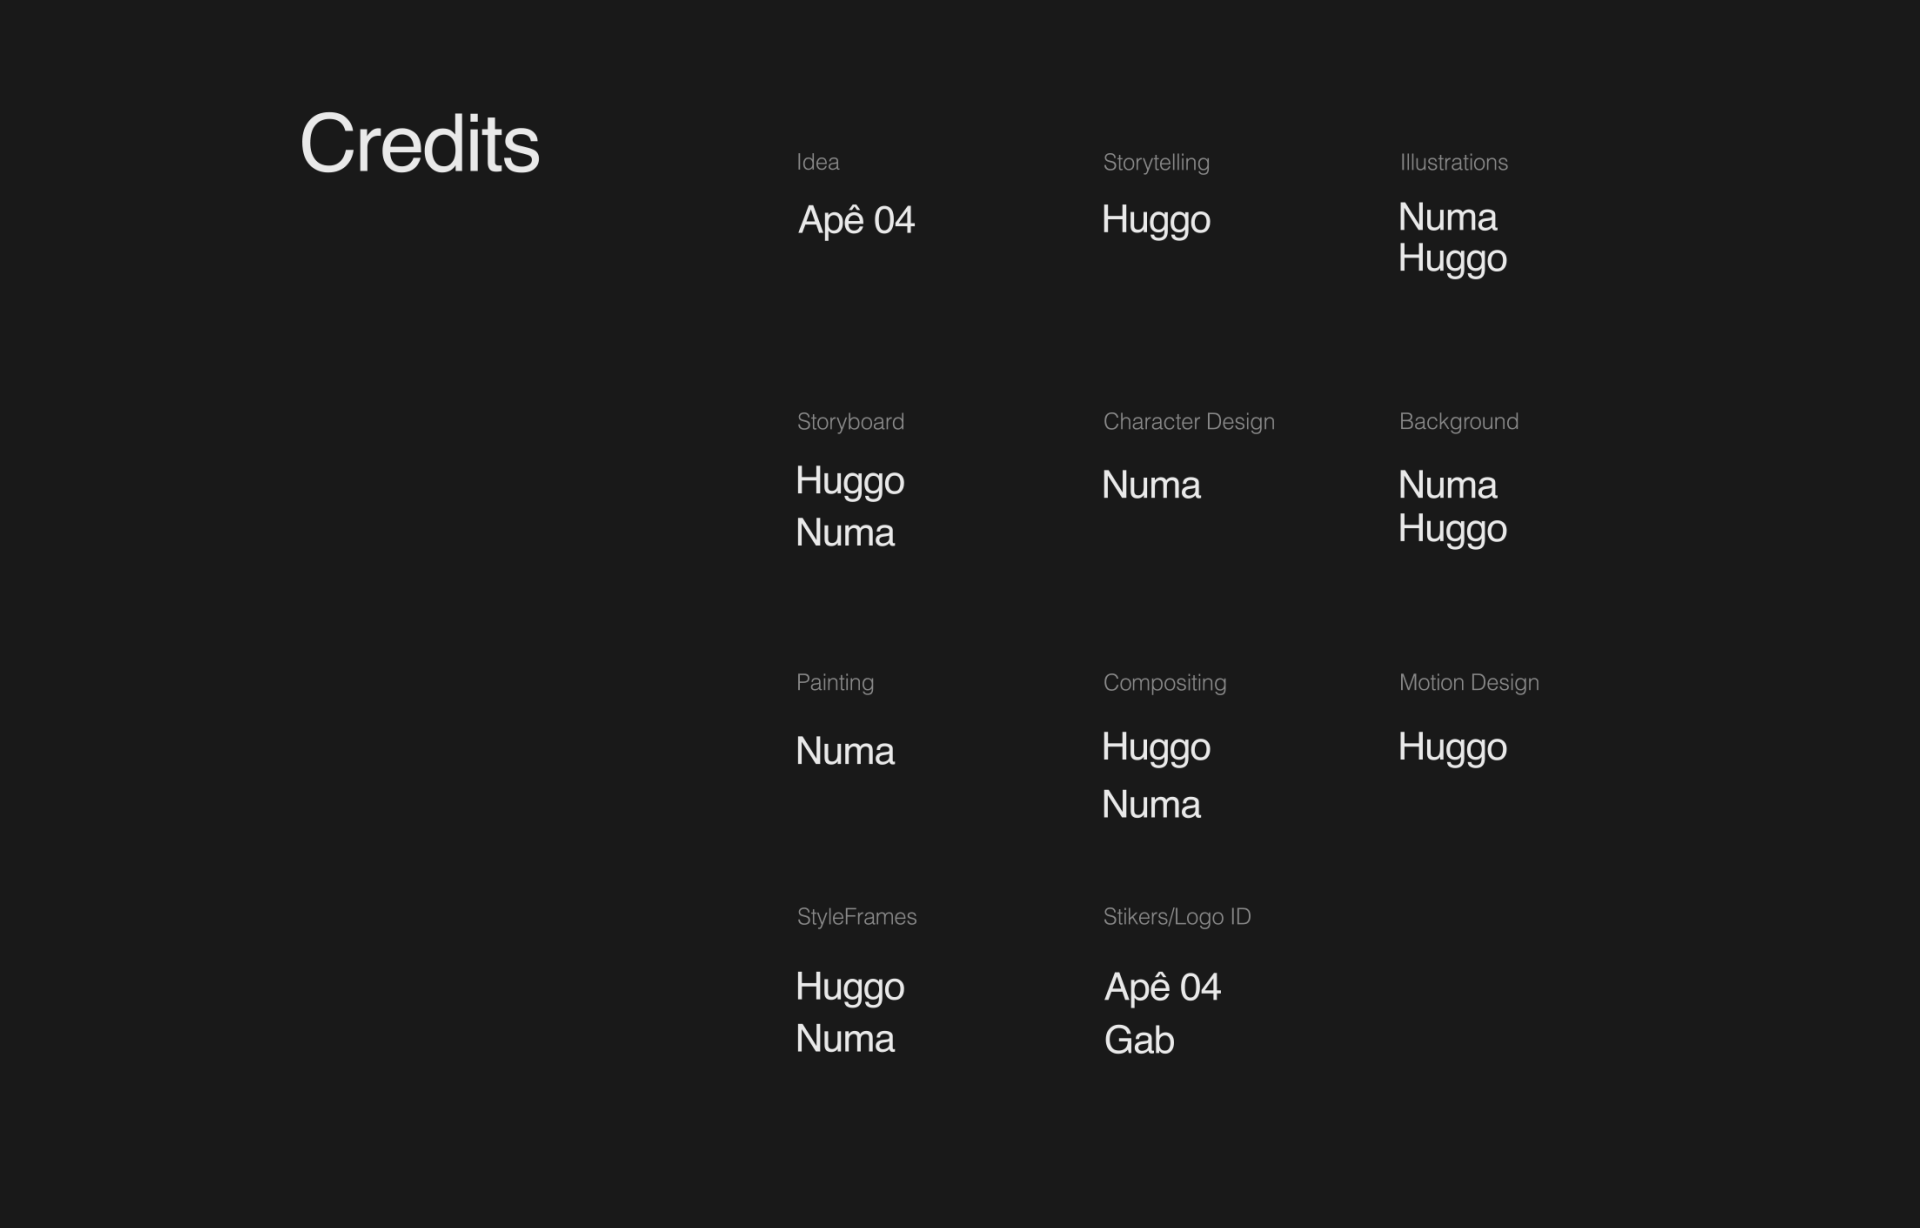Click the Character Design label
The width and height of the screenshot is (1920, 1228).
[1188, 422]
